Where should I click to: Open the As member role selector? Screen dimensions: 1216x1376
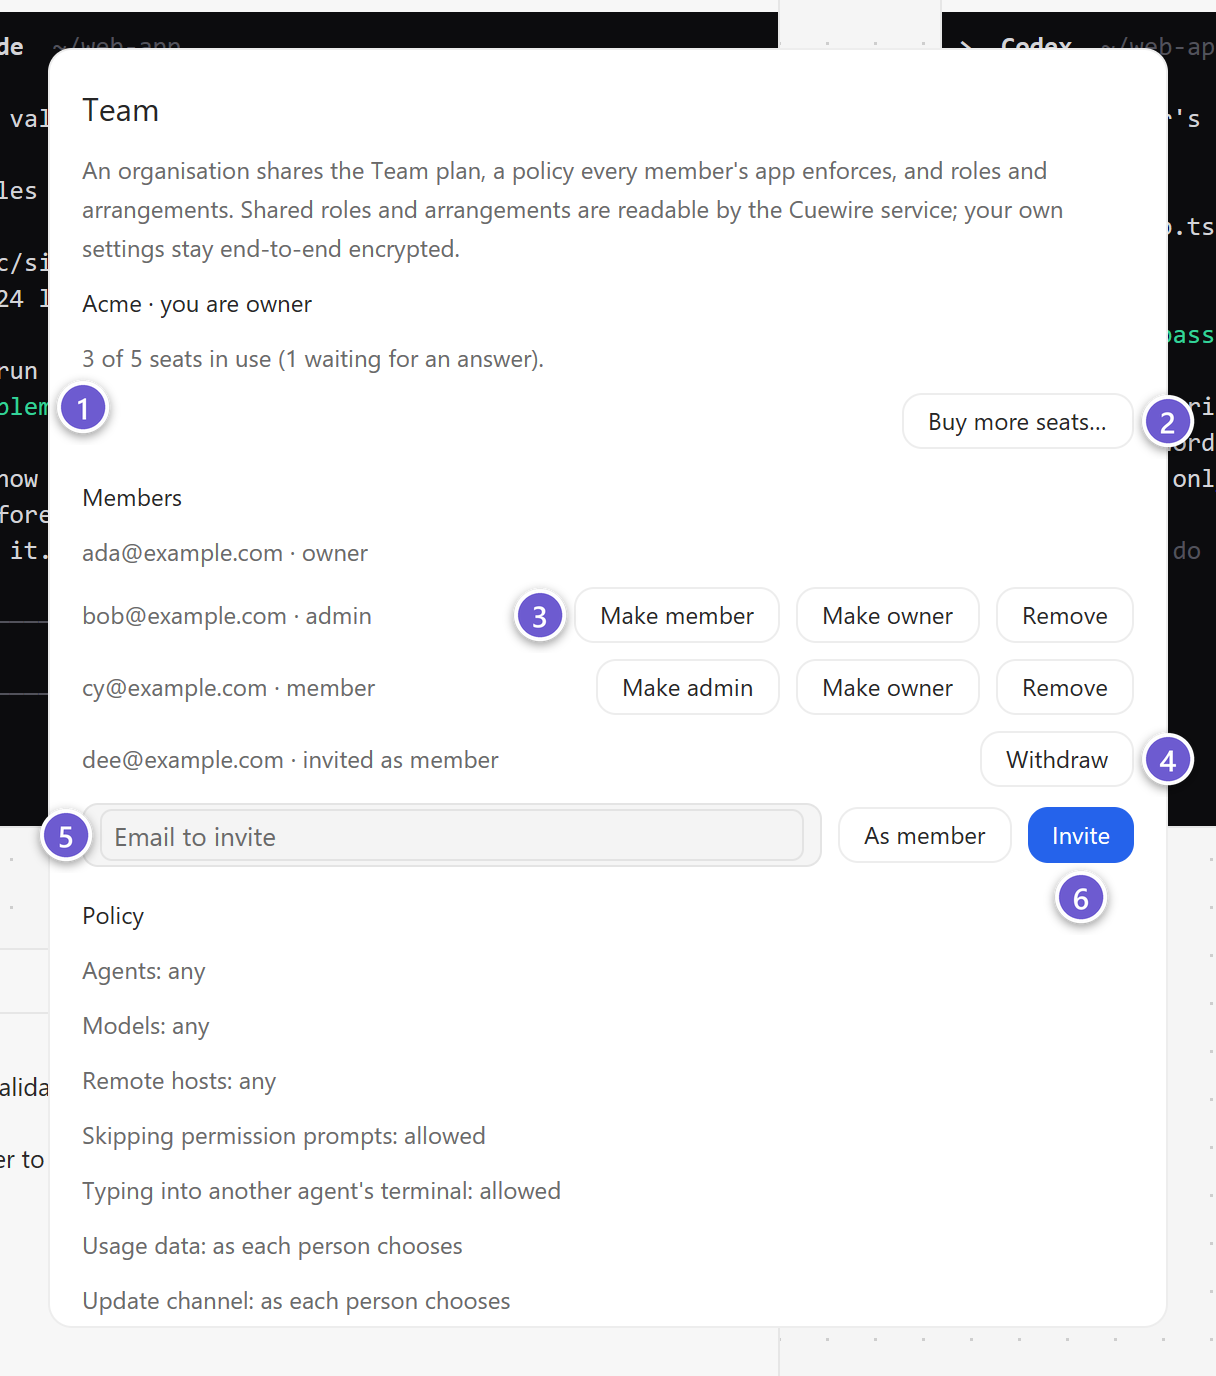[925, 836]
